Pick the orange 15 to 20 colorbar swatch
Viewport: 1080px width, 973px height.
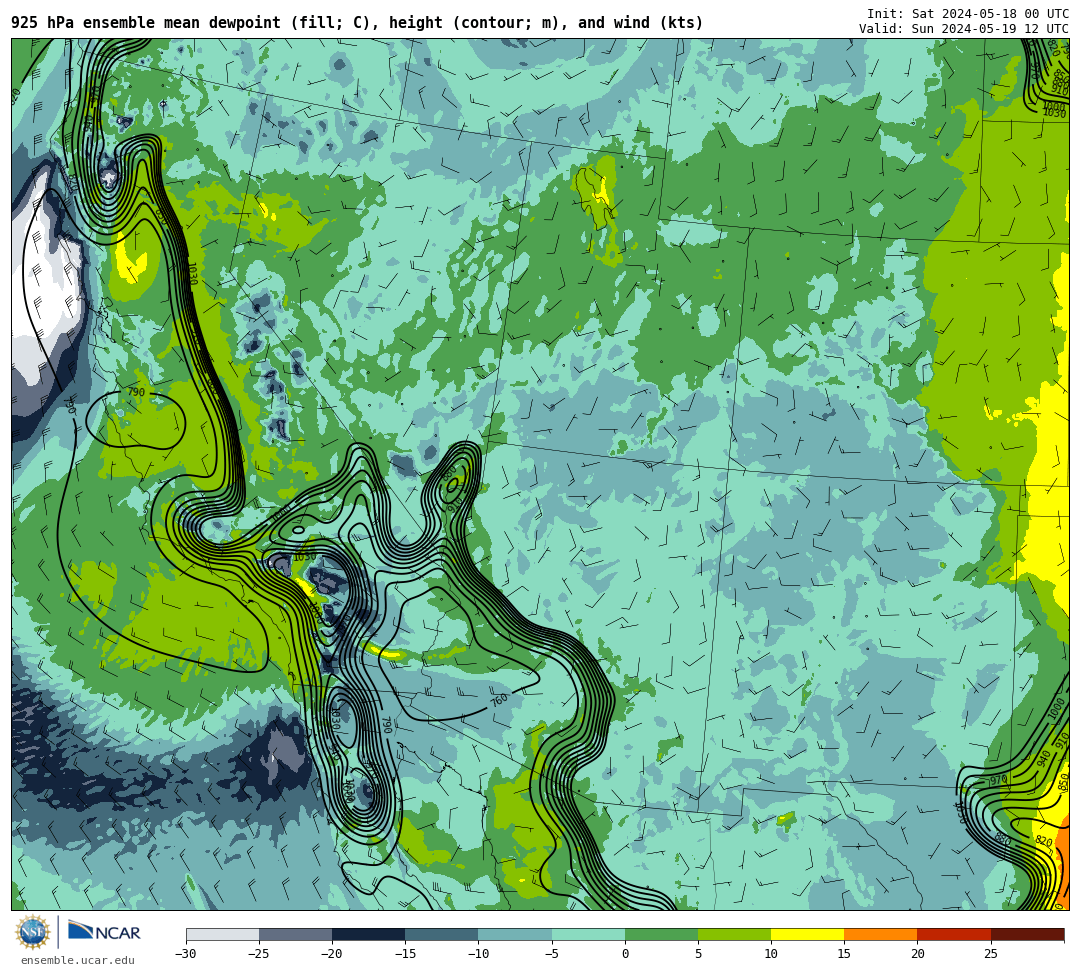[x=881, y=934]
